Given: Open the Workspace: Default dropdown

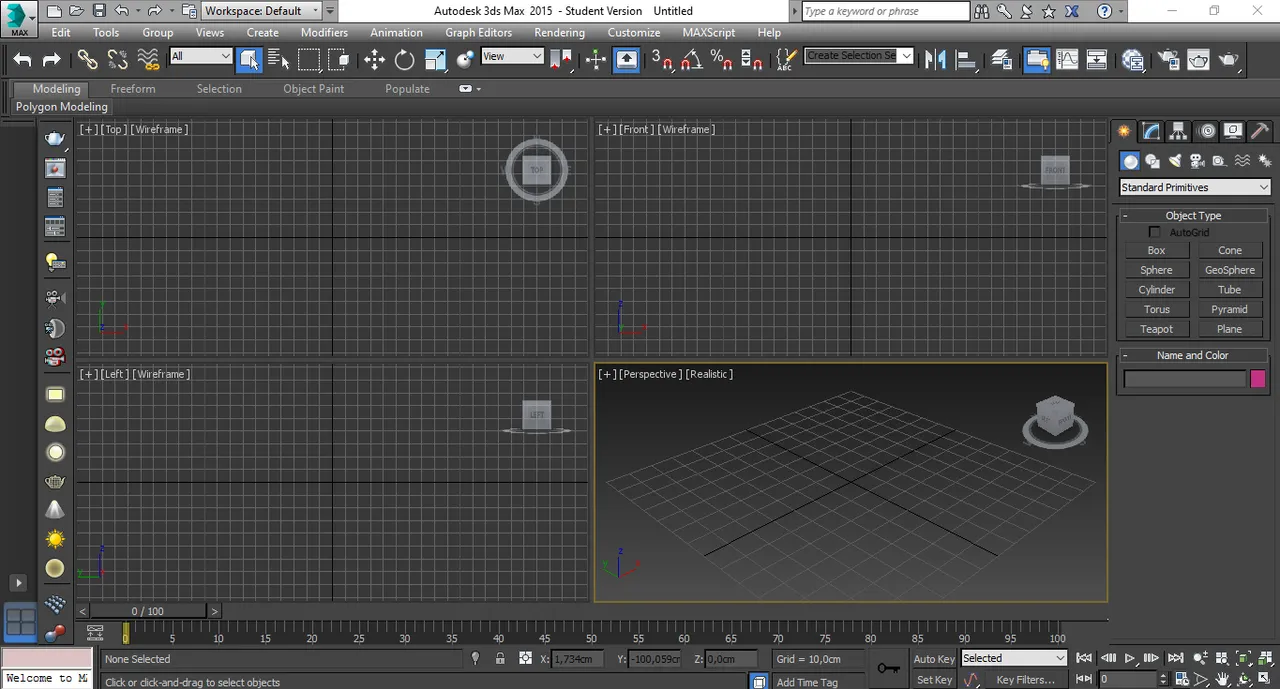Looking at the screenshot, I should pos(262,11).
